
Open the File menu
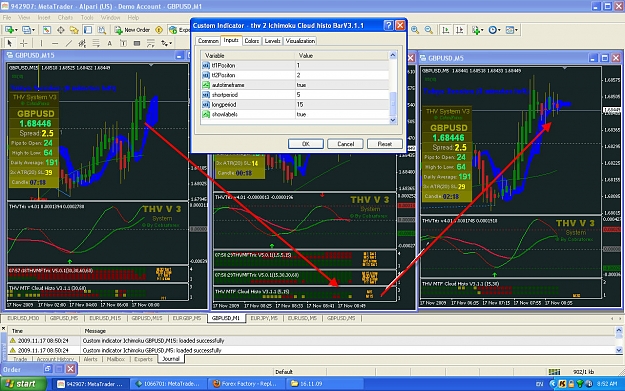pyautogui.click(x=7, y=18)
